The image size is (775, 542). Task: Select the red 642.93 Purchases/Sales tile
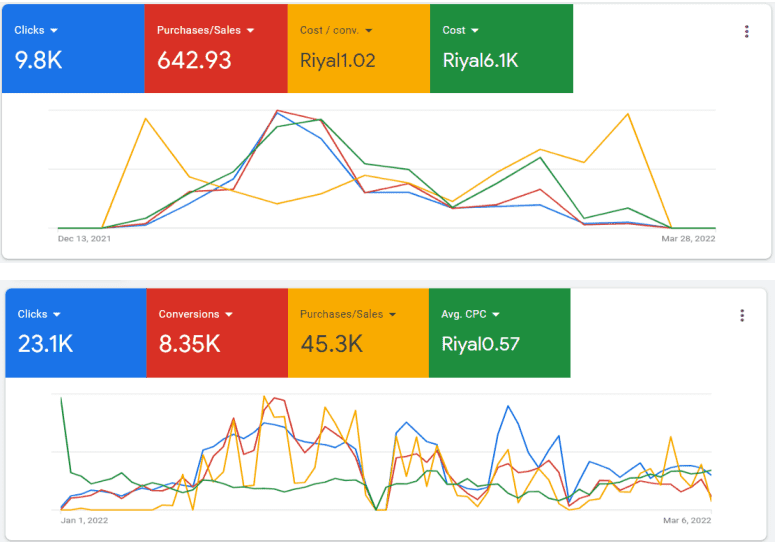[x=216, y=48]
